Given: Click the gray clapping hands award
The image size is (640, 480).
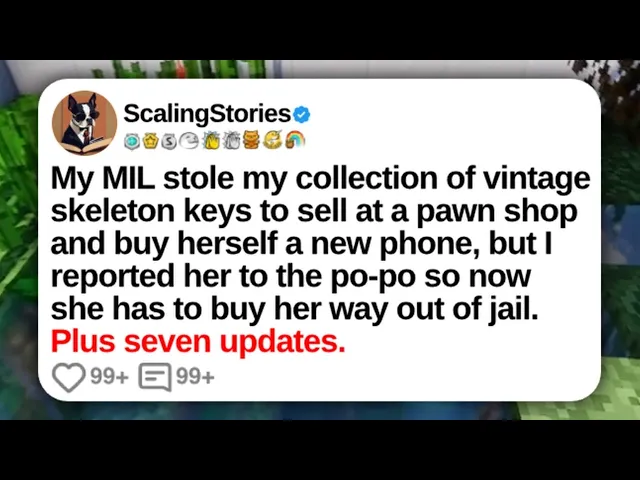Looking at the screenshot, I should [231, 140].
